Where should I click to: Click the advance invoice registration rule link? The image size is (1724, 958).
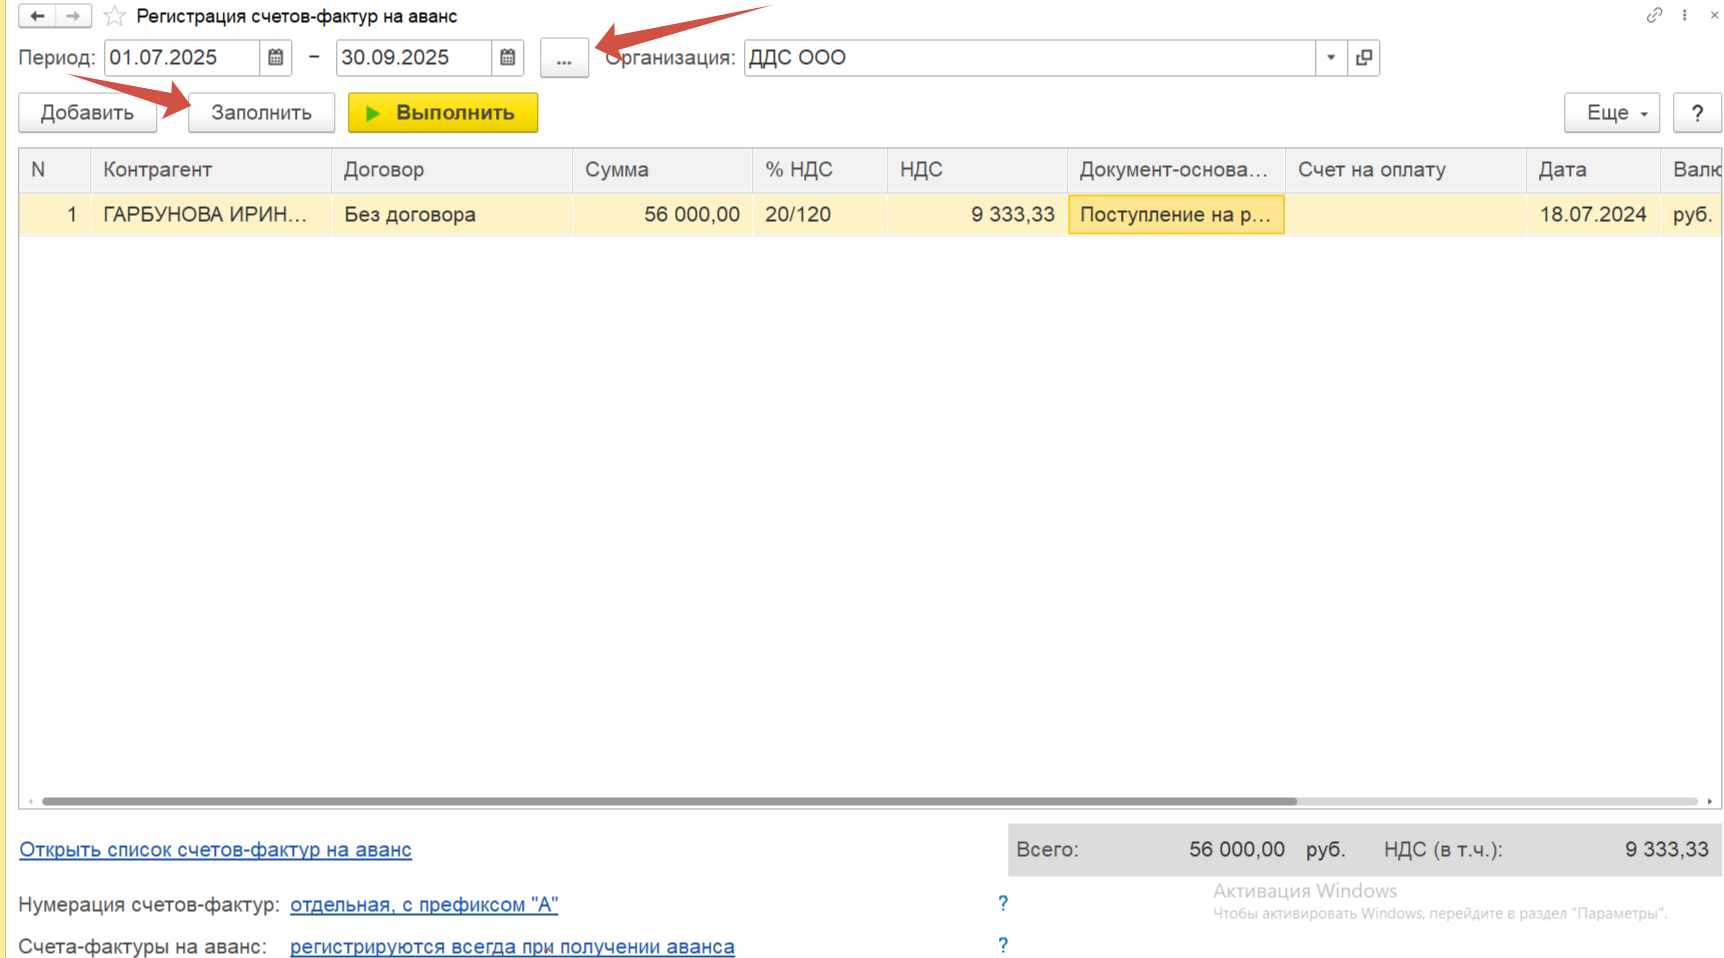pos(512,946)
